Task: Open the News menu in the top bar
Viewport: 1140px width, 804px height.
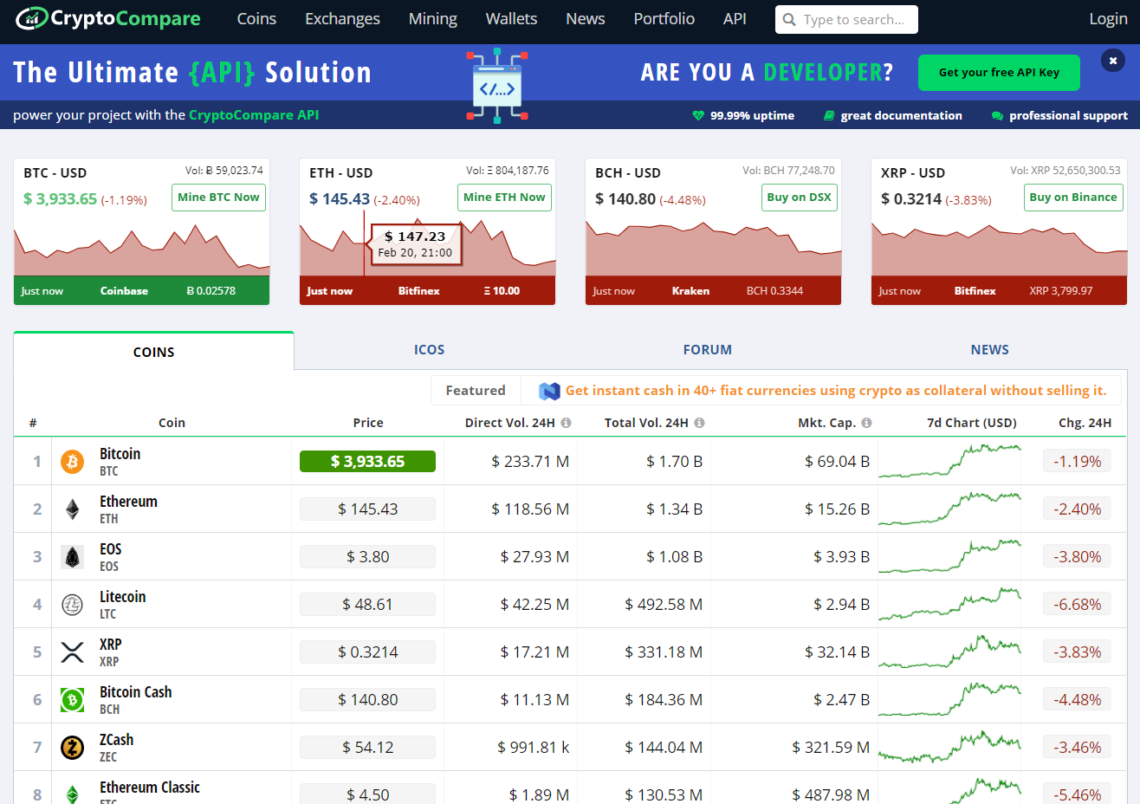Action: point(585,19)
